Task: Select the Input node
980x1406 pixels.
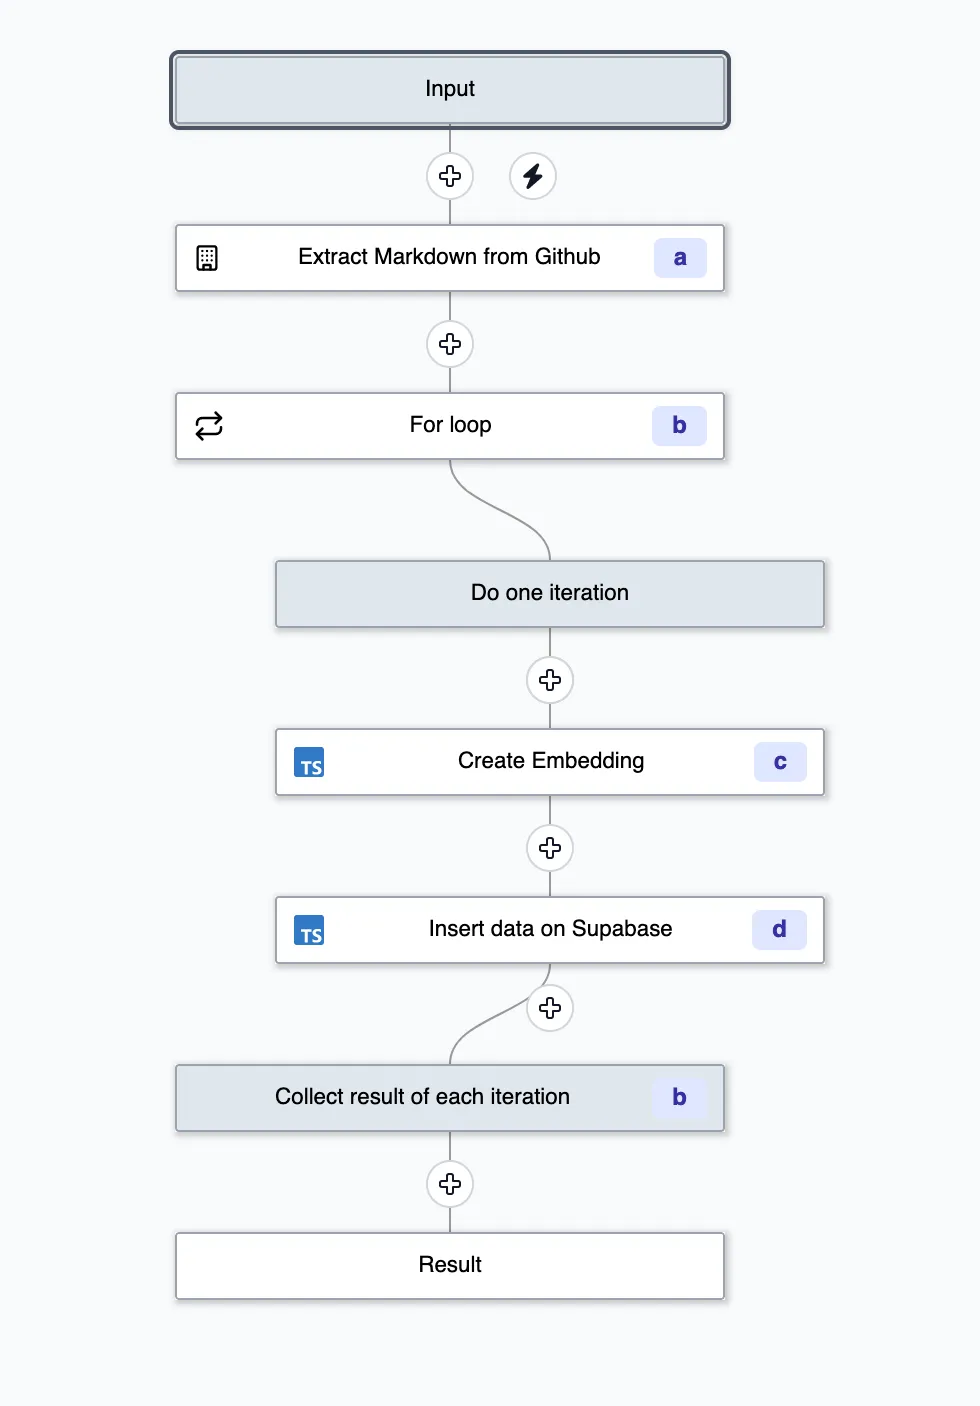Action: 449,89
